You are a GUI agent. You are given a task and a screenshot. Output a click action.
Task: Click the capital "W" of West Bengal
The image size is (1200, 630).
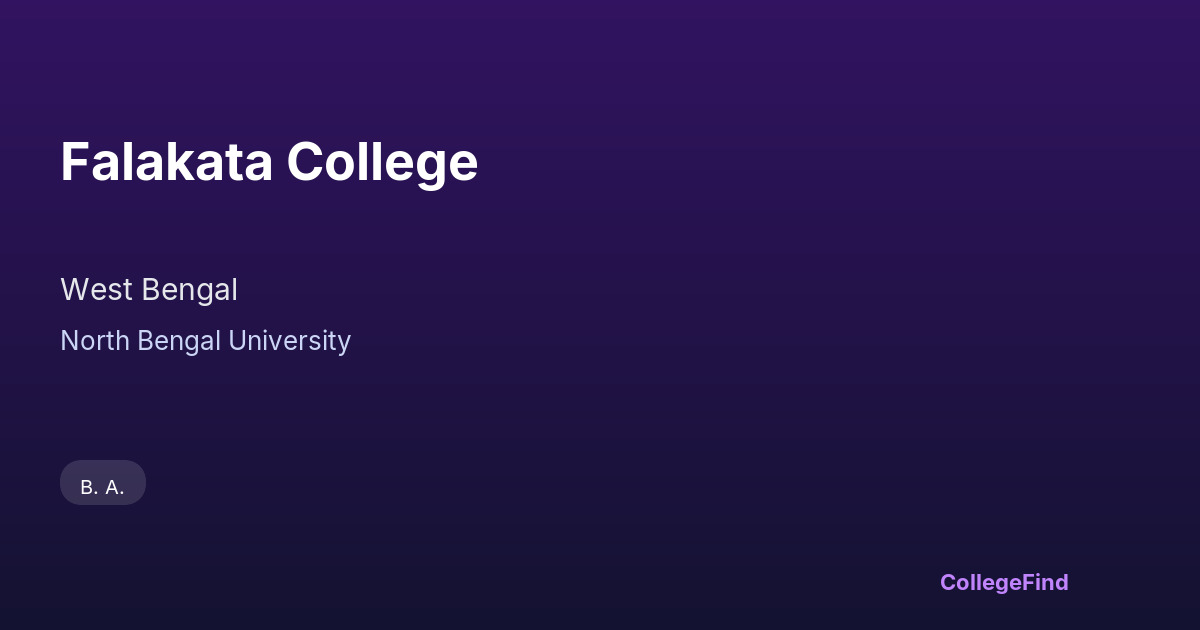click(74, 290)
